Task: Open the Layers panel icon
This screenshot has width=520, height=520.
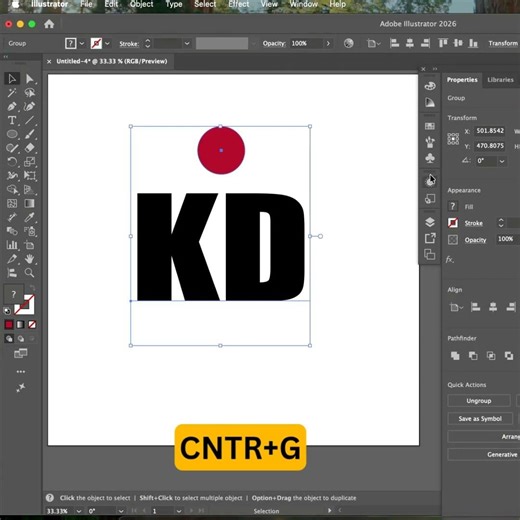Action: (x=430, y=222)
